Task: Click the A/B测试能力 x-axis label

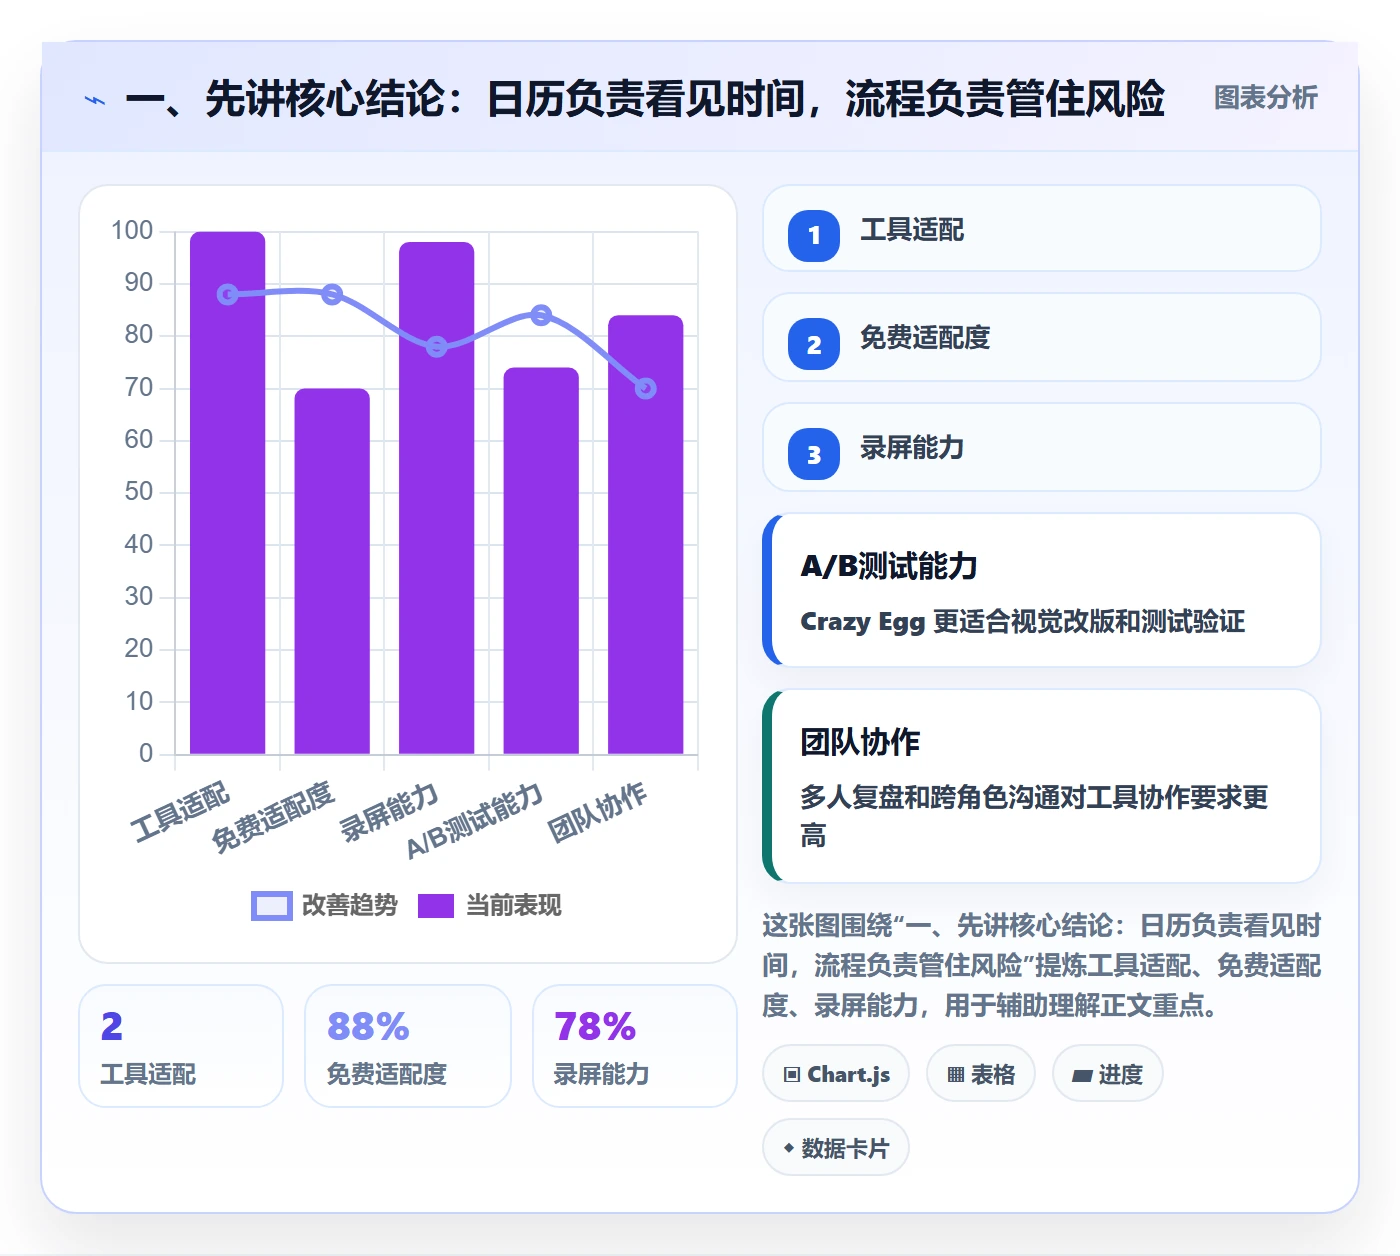Action: coord(476,822)
